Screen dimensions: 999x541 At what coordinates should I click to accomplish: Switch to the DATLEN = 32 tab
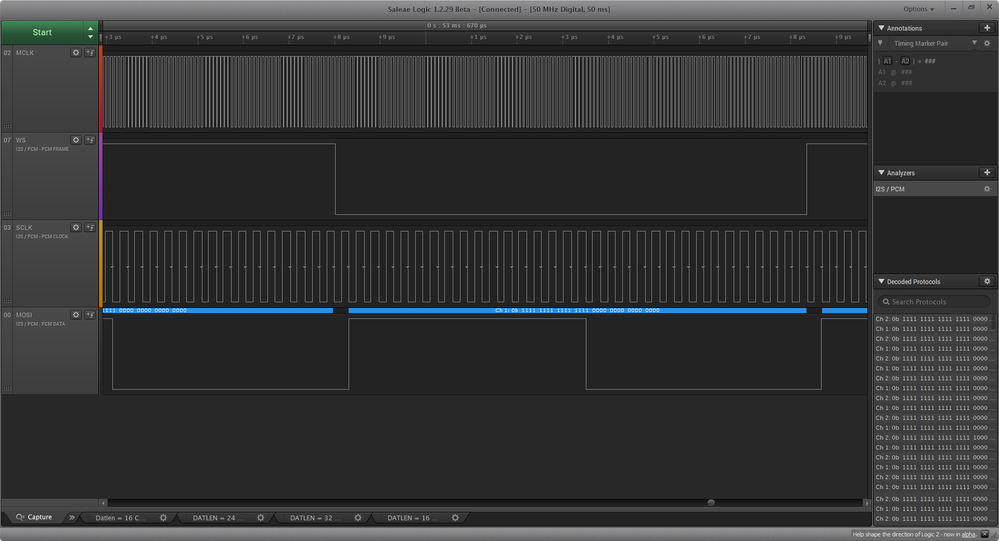click(x=315, y=518)
